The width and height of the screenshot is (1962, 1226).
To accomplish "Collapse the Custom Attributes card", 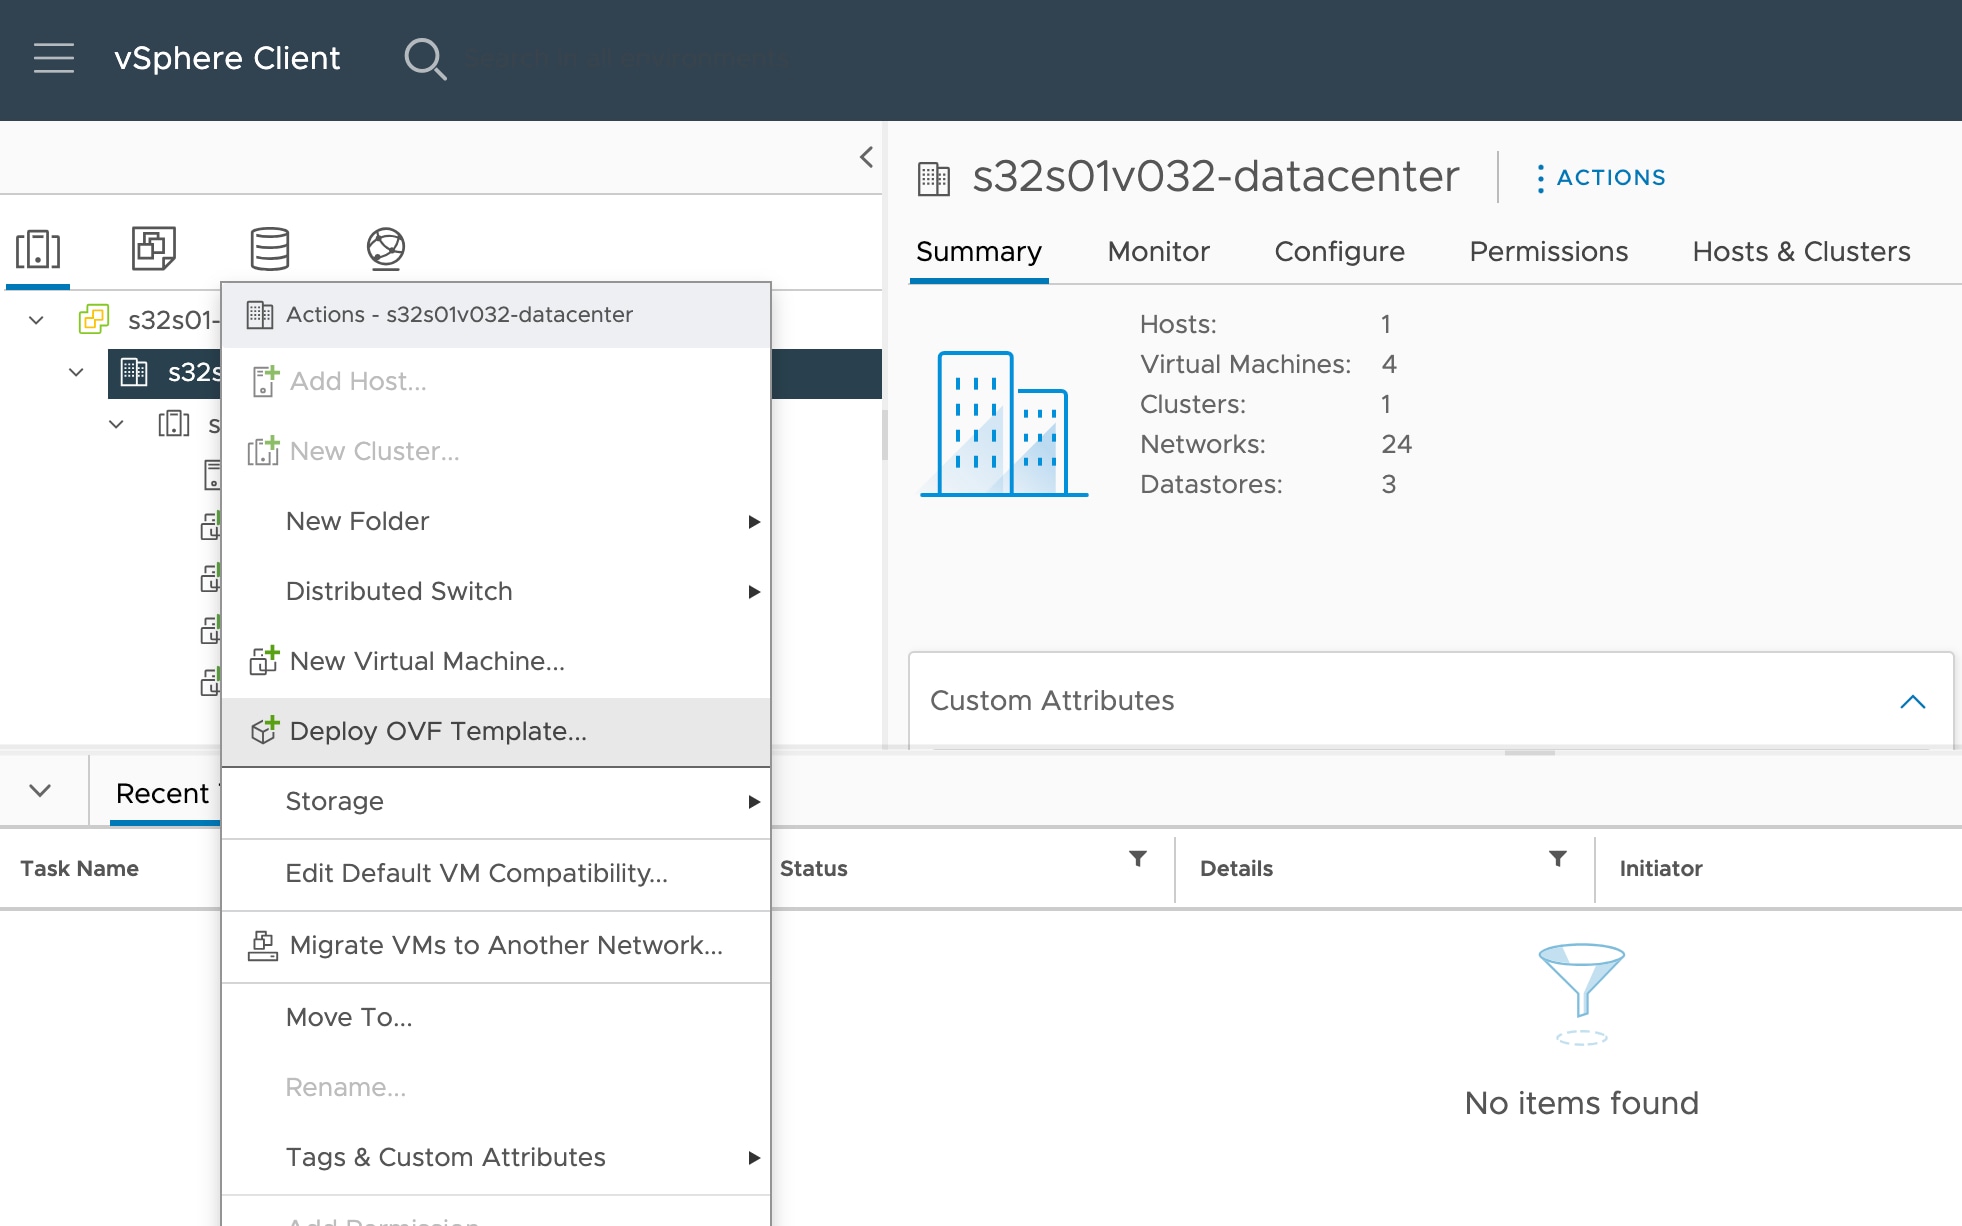I will tap(1912, 701).
